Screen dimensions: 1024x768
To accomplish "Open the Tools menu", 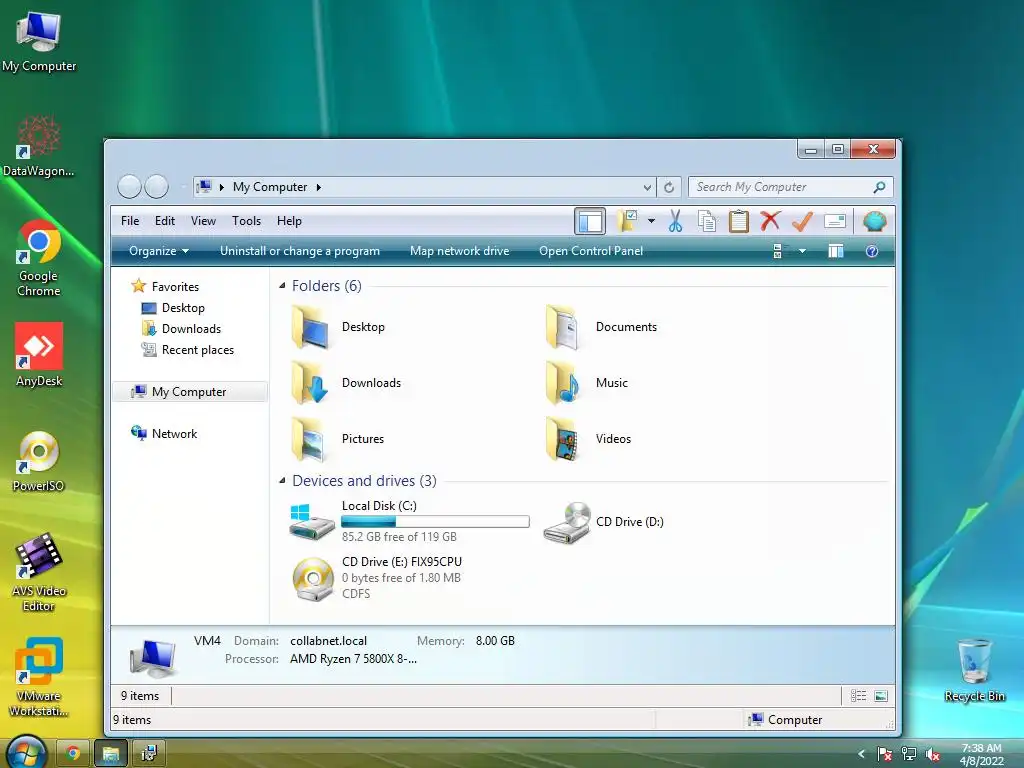I will (x=246, y=221).
